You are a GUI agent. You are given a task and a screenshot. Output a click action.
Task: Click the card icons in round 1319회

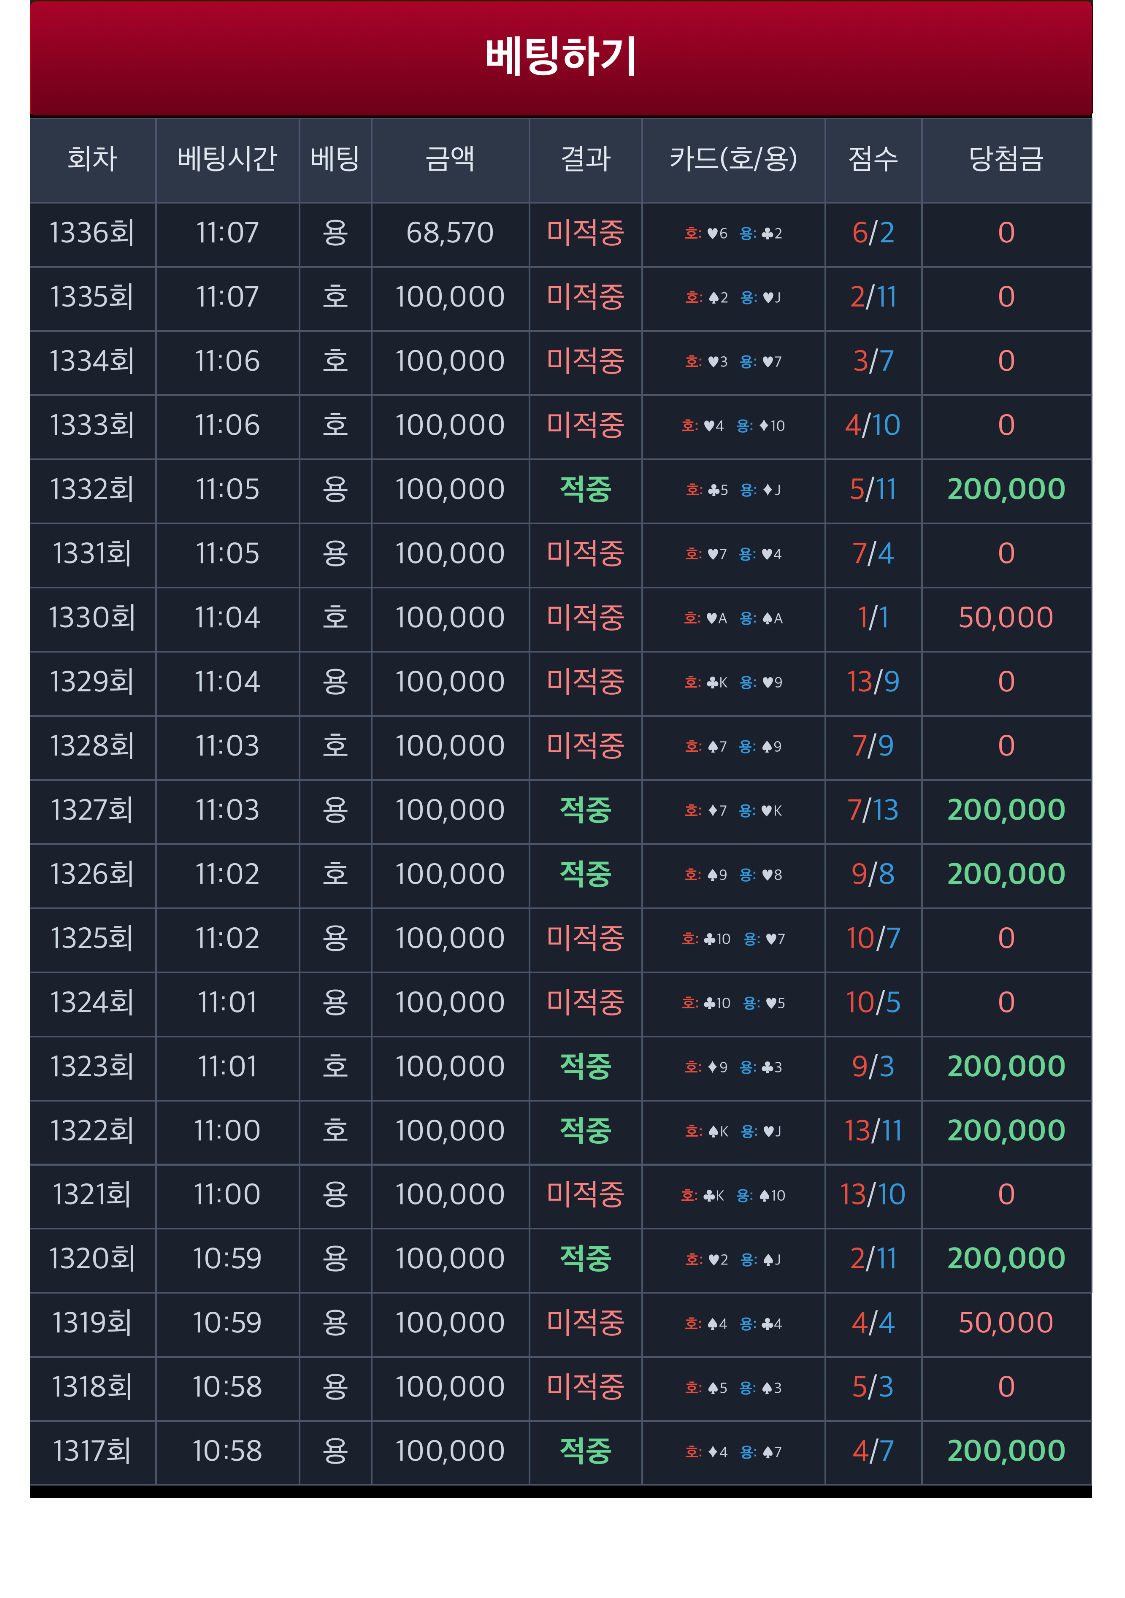coord(733,1324)
